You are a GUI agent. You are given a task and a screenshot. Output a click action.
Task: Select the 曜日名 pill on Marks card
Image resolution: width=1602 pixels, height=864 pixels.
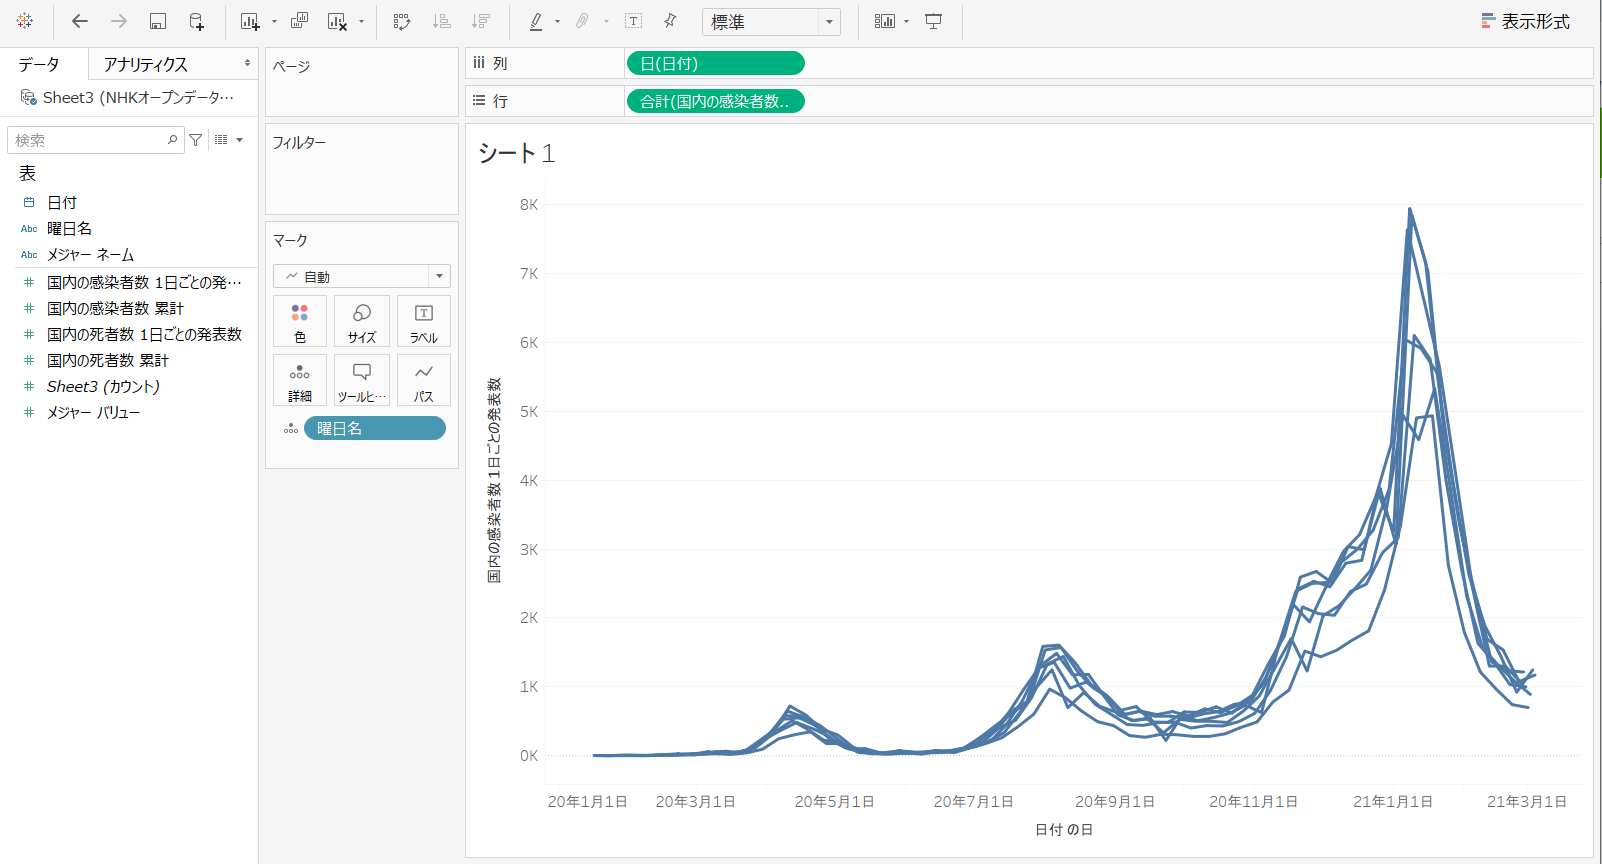(375, 428)
